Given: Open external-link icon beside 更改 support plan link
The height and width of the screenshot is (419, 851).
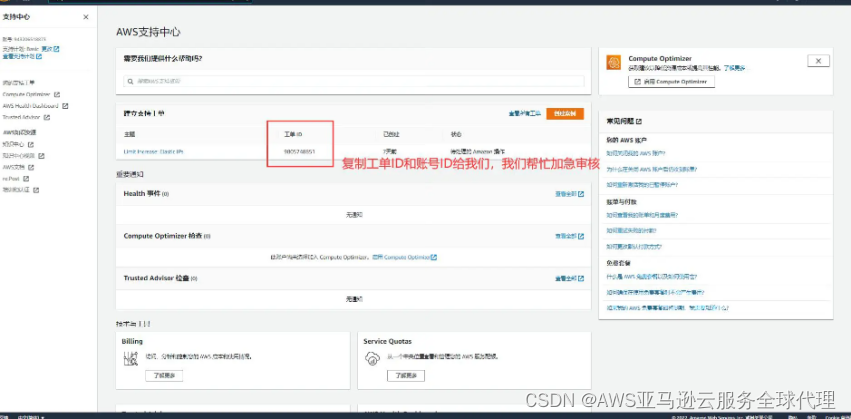Looking at the screenshot, I should pyautogui.click(x=56, y=49).
